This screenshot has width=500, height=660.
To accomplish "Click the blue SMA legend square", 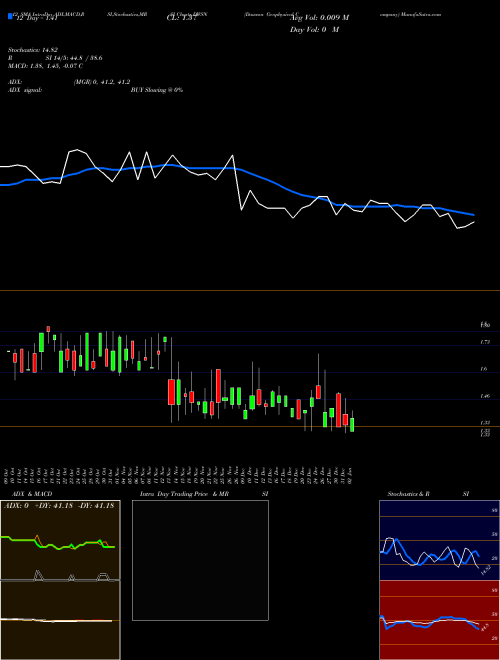I will click(11, 17).
